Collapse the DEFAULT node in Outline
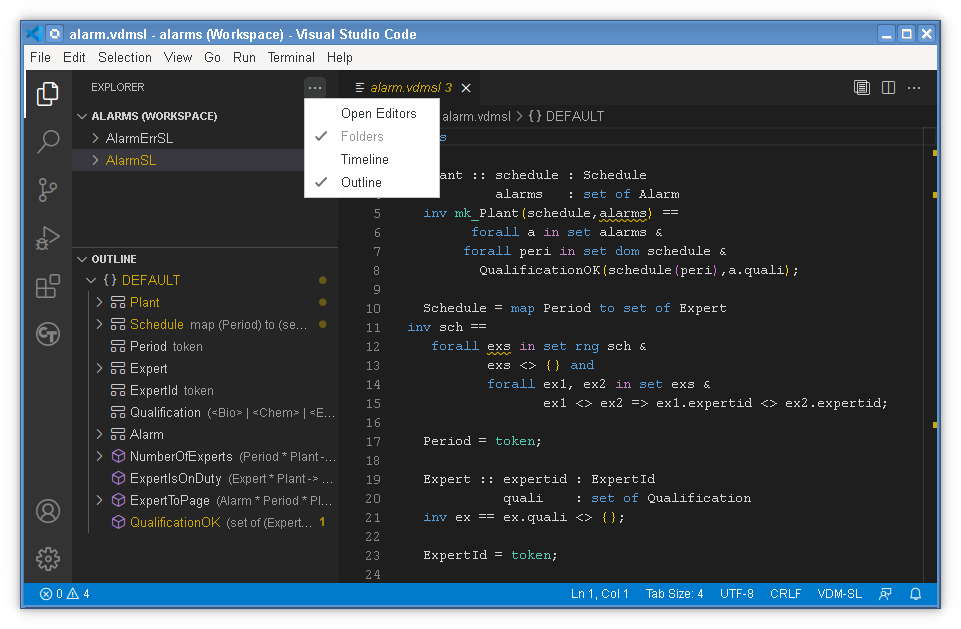Image resolution: width=961 pixels, height=629 pixels. 92,281
